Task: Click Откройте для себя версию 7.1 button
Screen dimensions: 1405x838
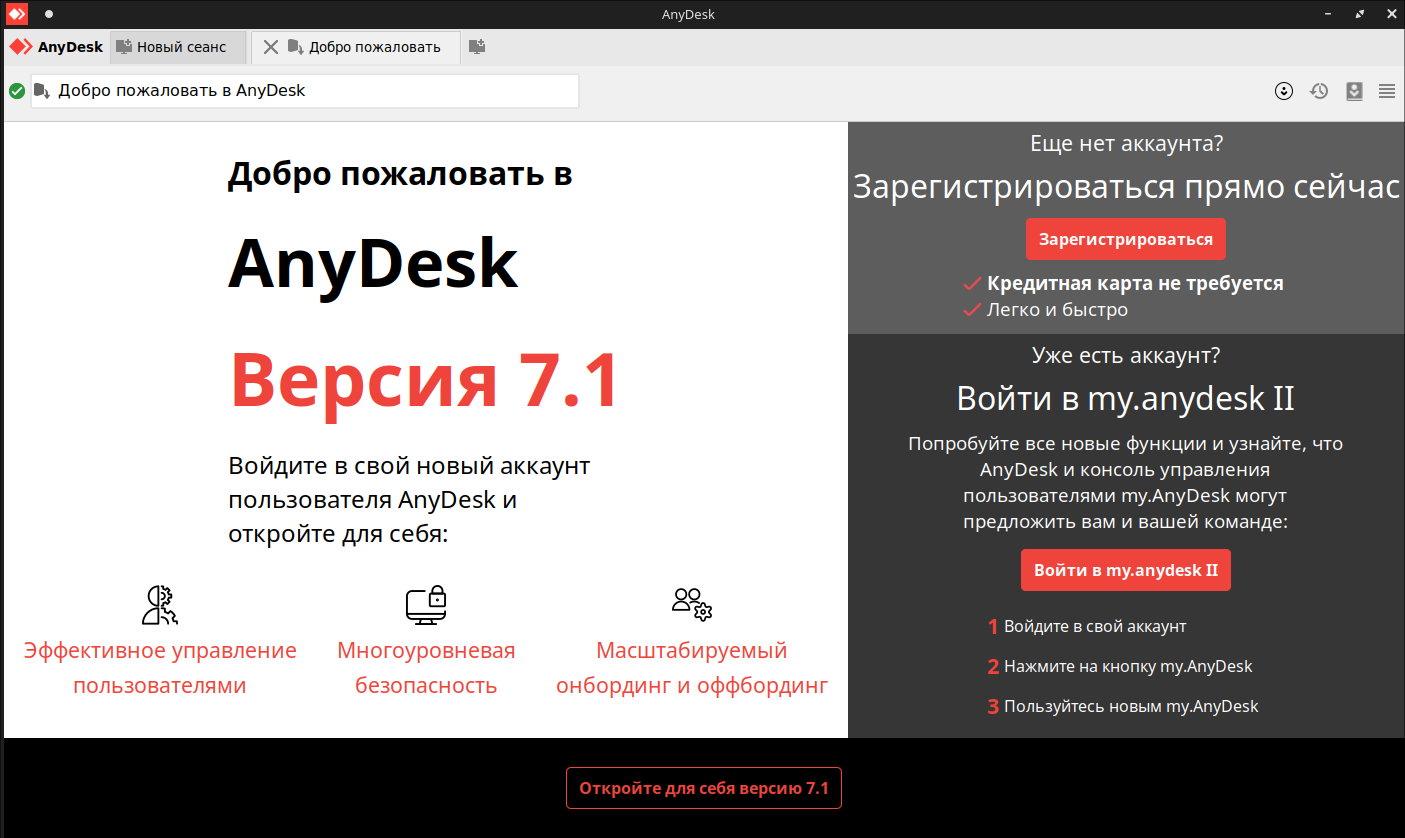Action: coord(703,788)
